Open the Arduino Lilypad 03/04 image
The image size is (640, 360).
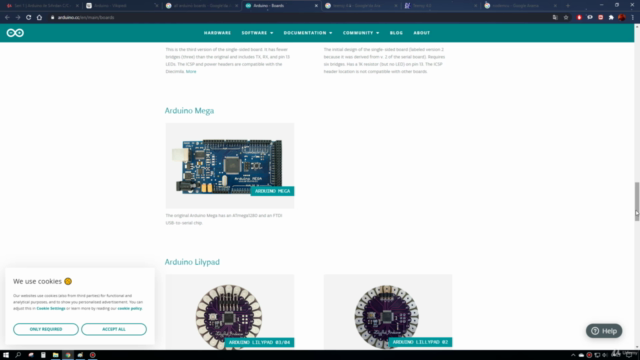(x=230, y=312)
